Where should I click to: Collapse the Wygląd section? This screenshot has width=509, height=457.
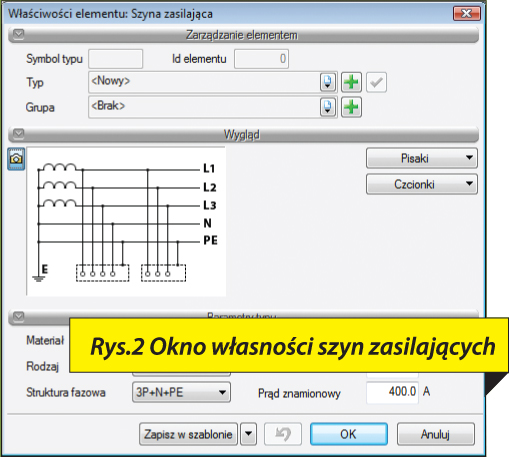point(19,134)
